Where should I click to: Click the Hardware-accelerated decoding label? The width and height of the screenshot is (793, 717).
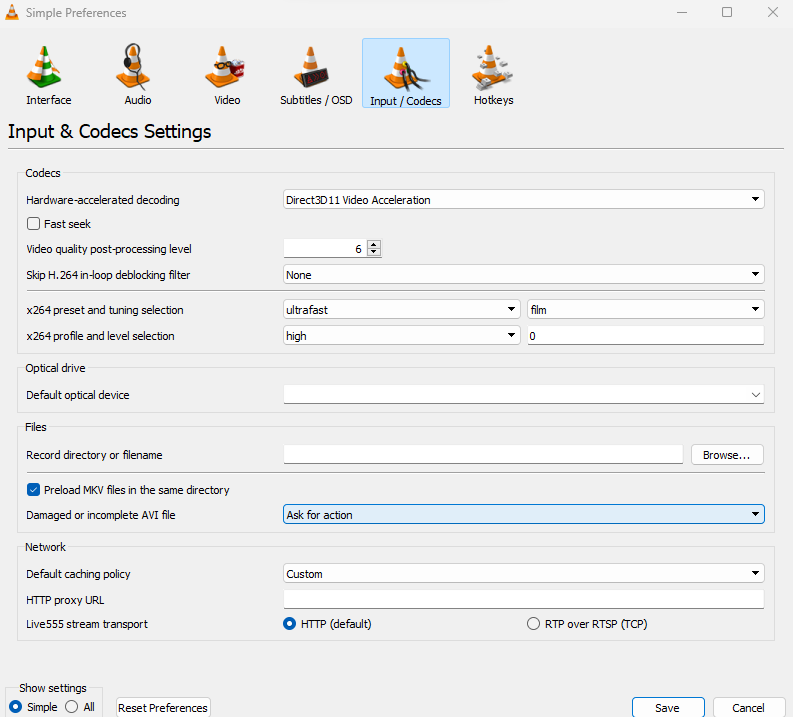[x=103, y=200]
